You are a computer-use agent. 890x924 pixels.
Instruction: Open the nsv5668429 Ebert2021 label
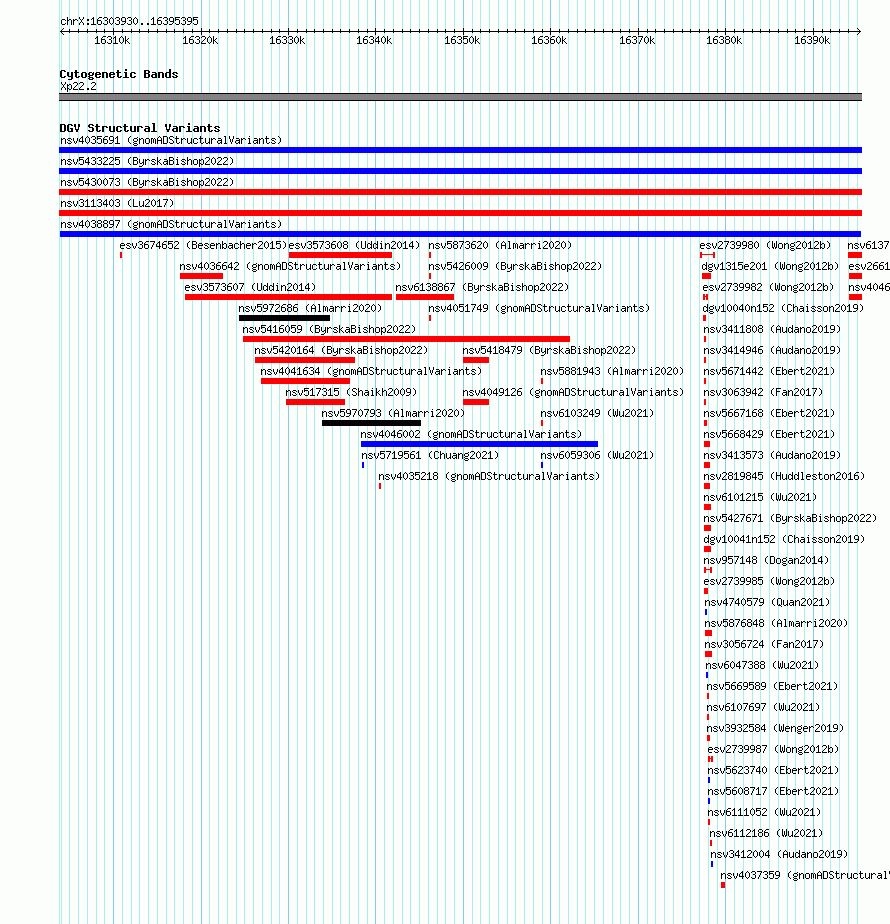click(769, 434)
